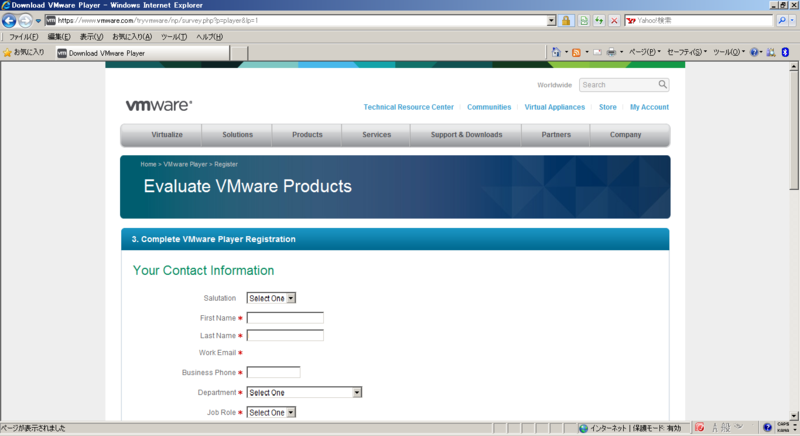The height and width of the screenshot is (436, 800).
Task: Open the Salutation Select One dropdown
Action: [x=271, y=298]
